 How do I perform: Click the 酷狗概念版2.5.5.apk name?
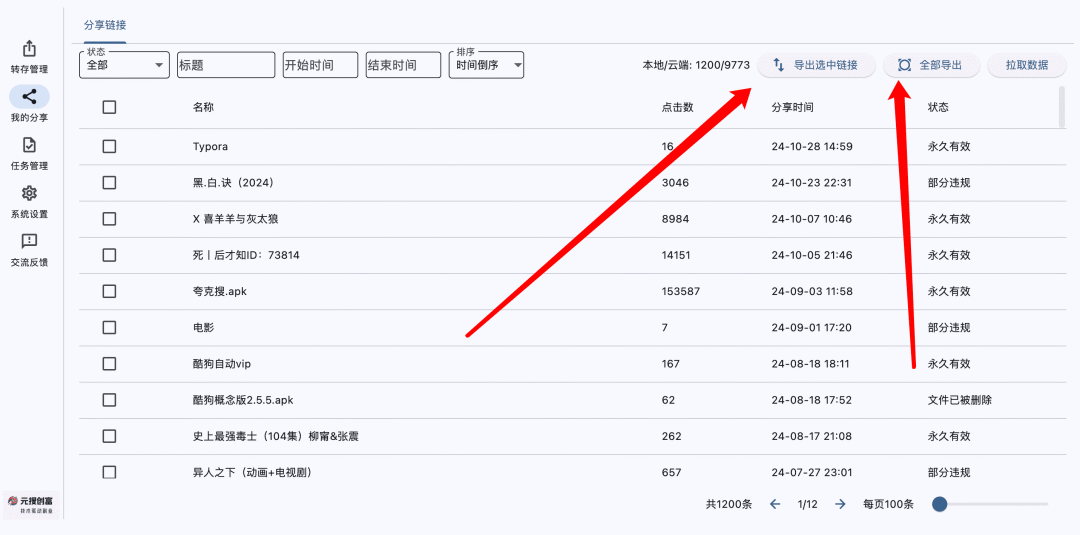(244, 400)
